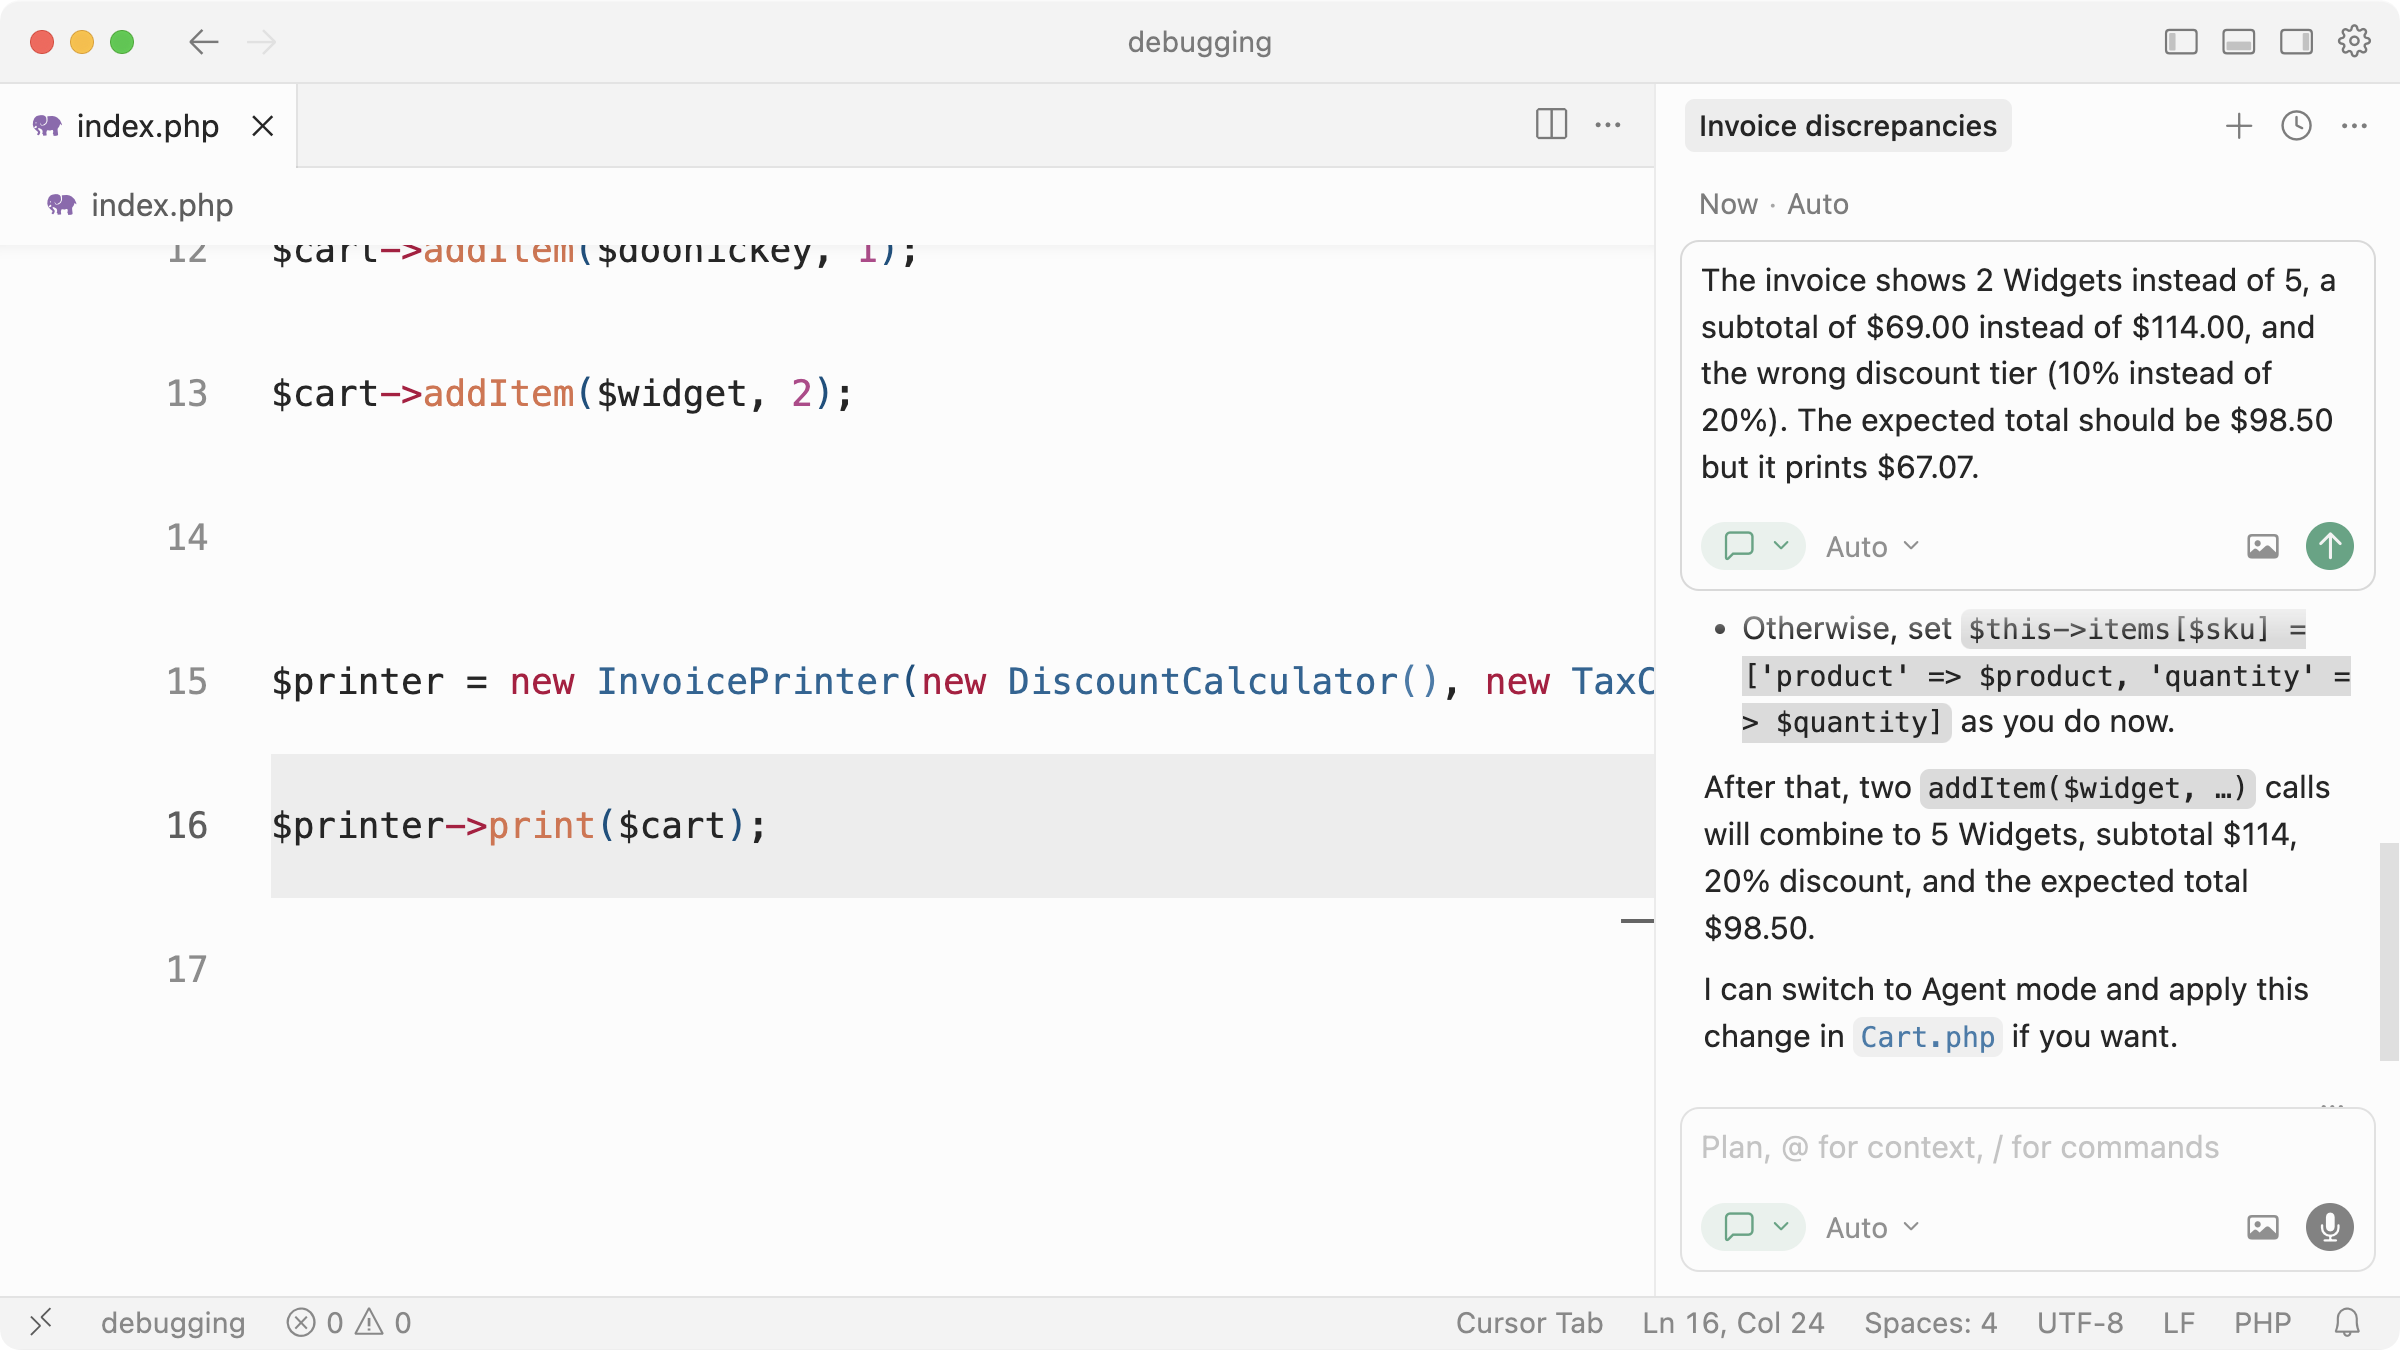Click PHP language mode in status bar
This screenshot has height=1350, width=2400.
click(x=2262, y=1323)
